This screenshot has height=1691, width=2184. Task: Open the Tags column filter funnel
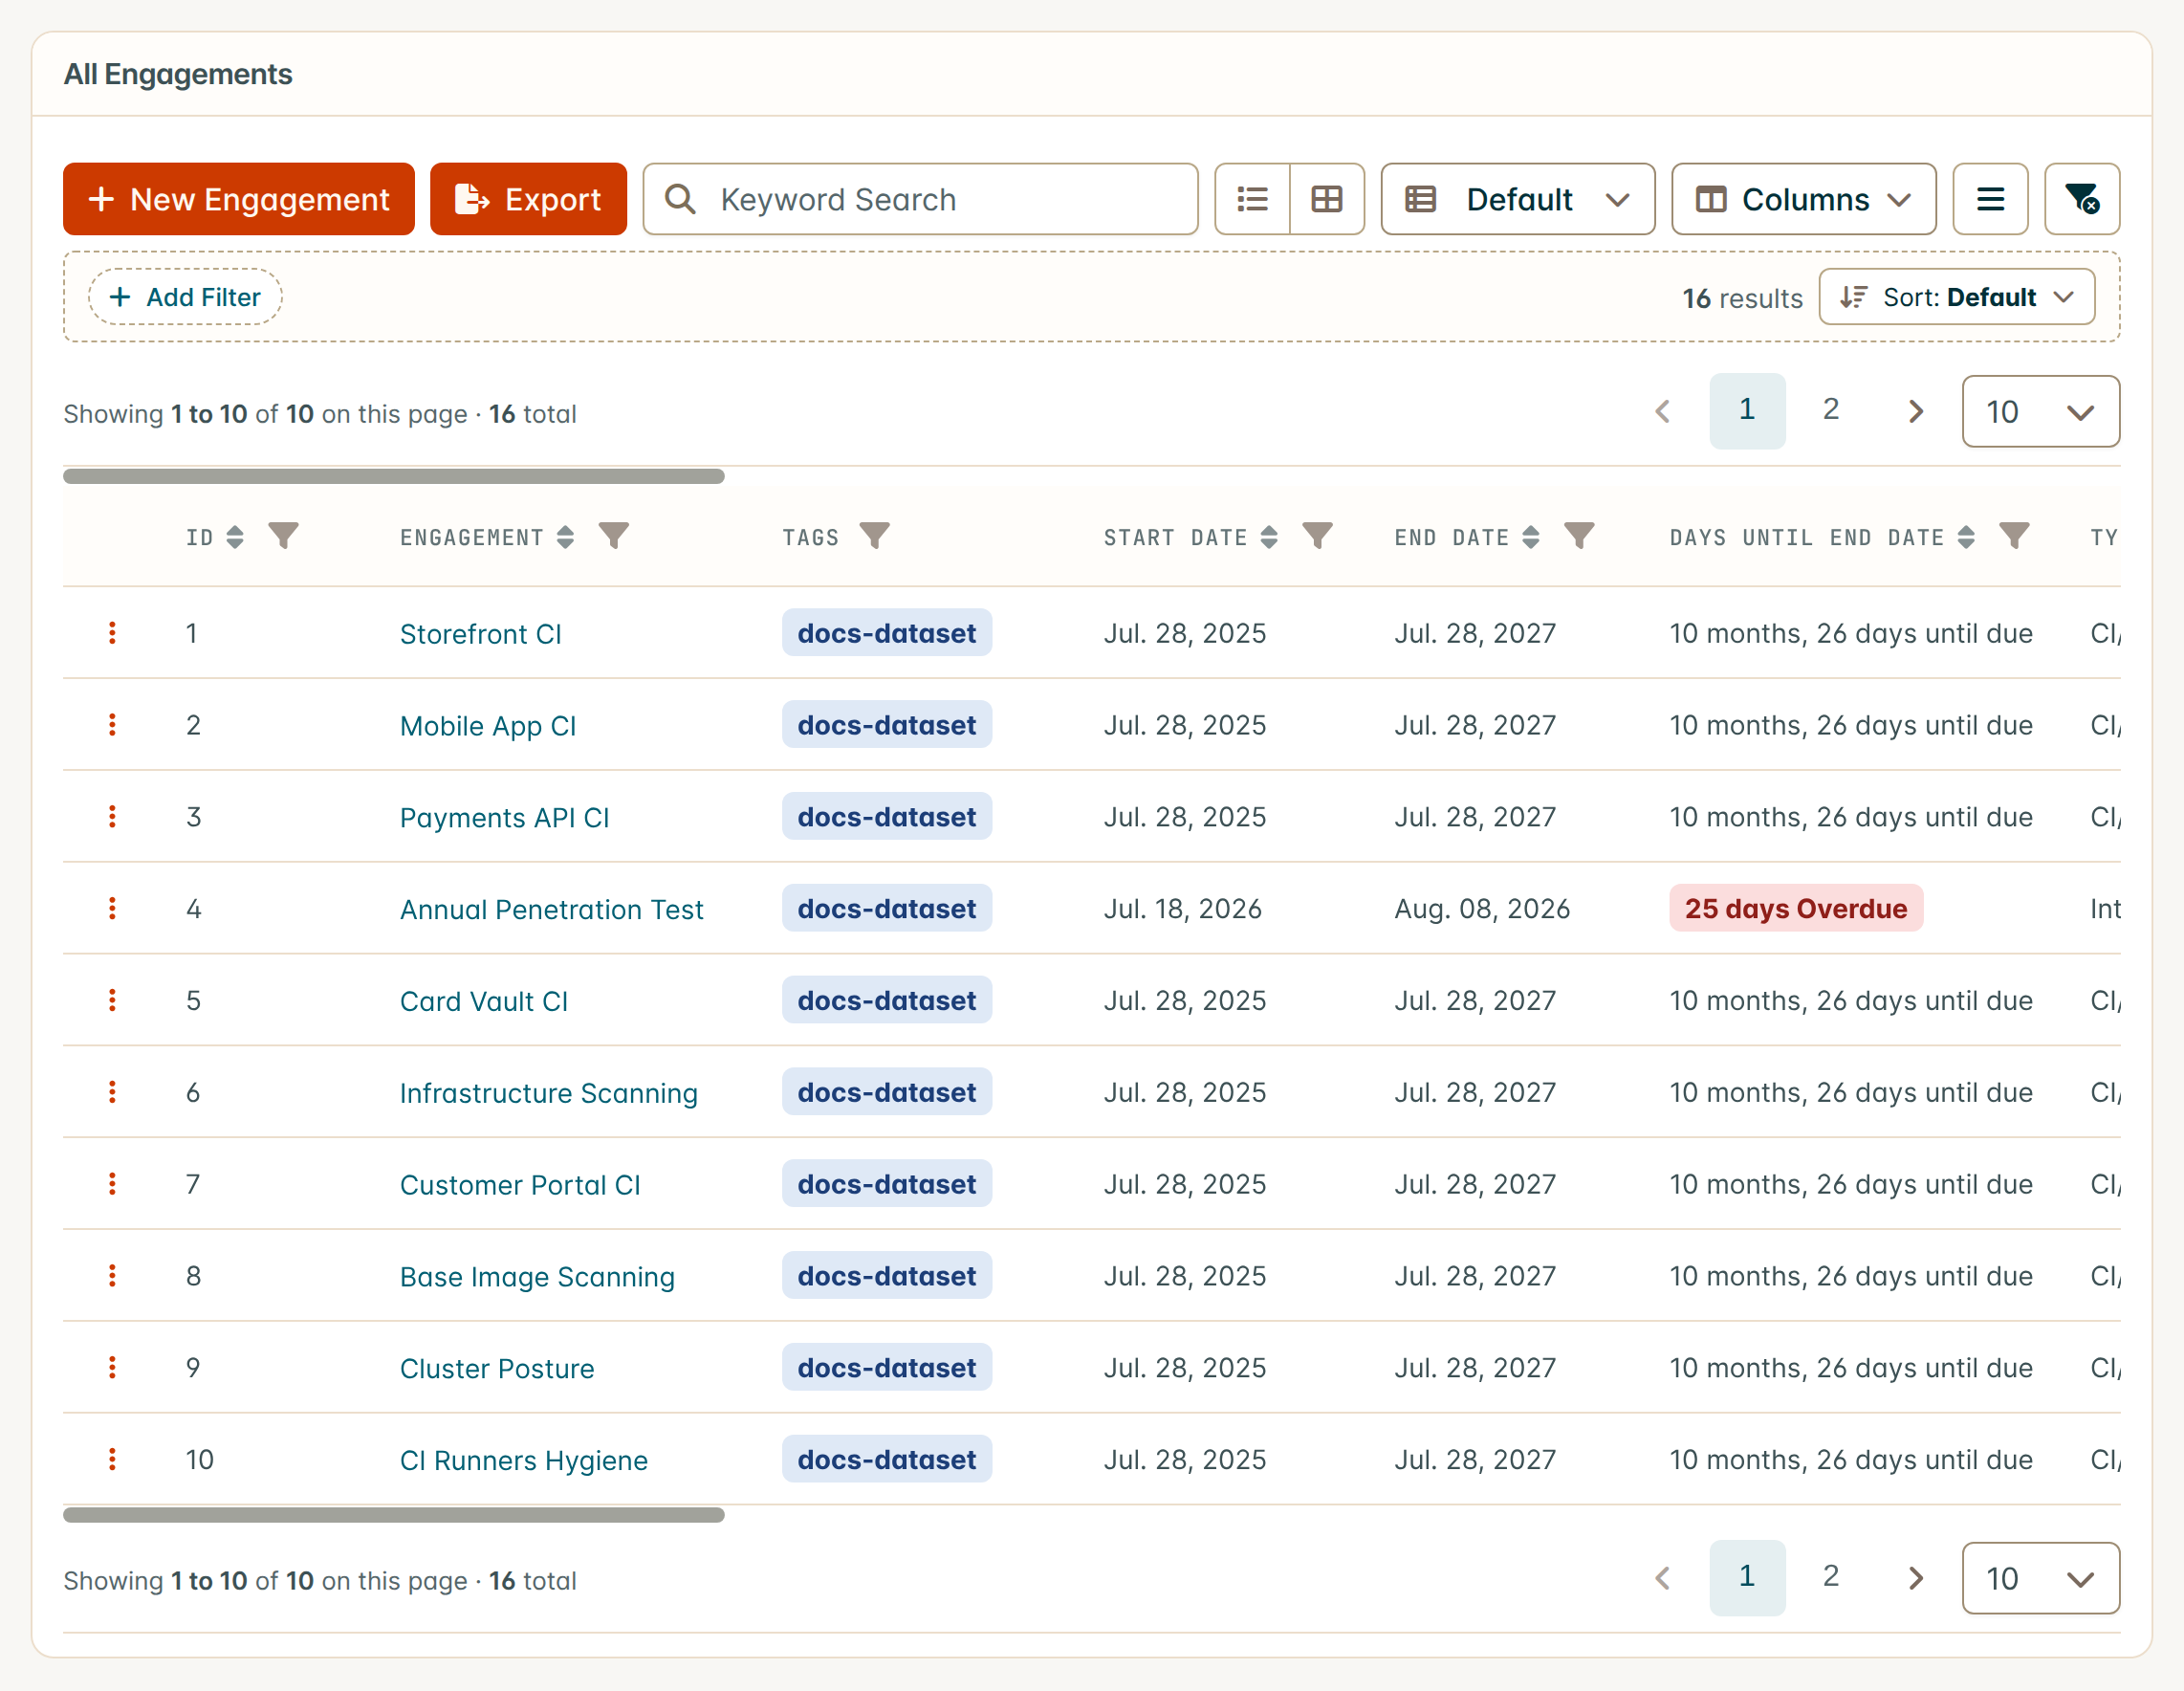click(x=875, y=537)
